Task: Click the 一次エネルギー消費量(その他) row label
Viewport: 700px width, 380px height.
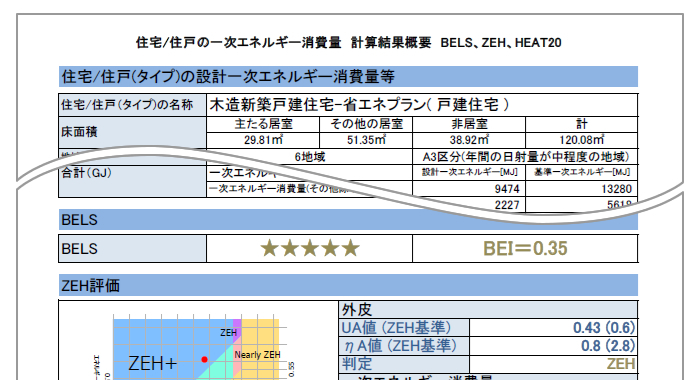Action: pyautogui.click(x=279, y=188)
